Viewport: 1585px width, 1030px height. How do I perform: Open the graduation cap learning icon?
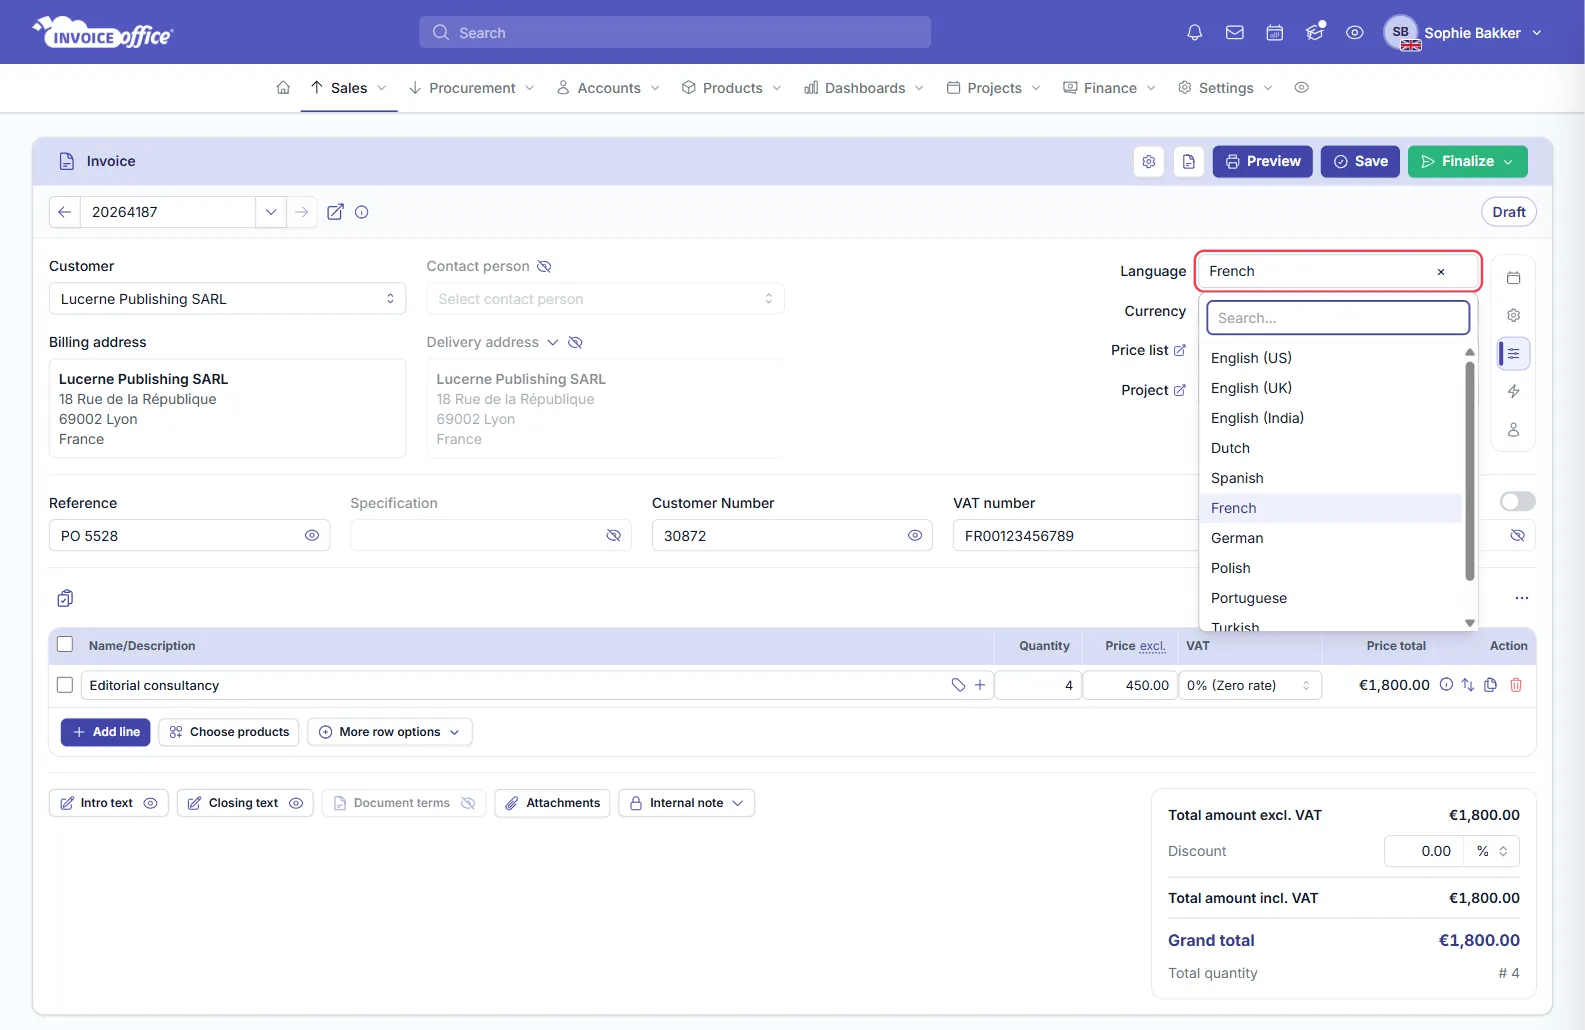pos(1315,33)
